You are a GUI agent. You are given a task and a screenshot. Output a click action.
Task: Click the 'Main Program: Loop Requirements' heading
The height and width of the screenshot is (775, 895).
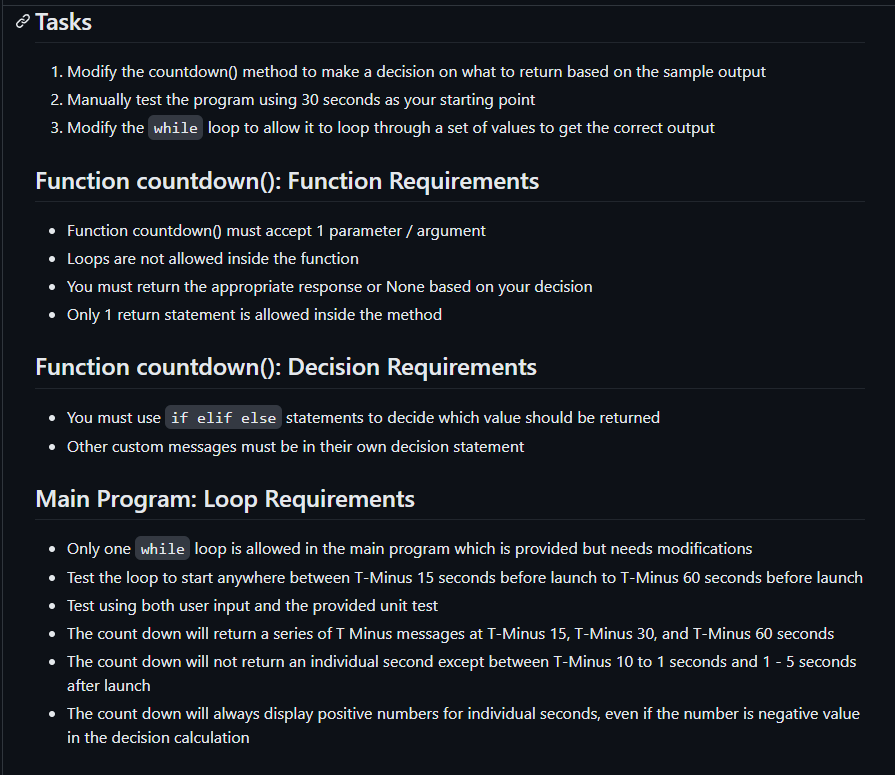coord(225,499)
